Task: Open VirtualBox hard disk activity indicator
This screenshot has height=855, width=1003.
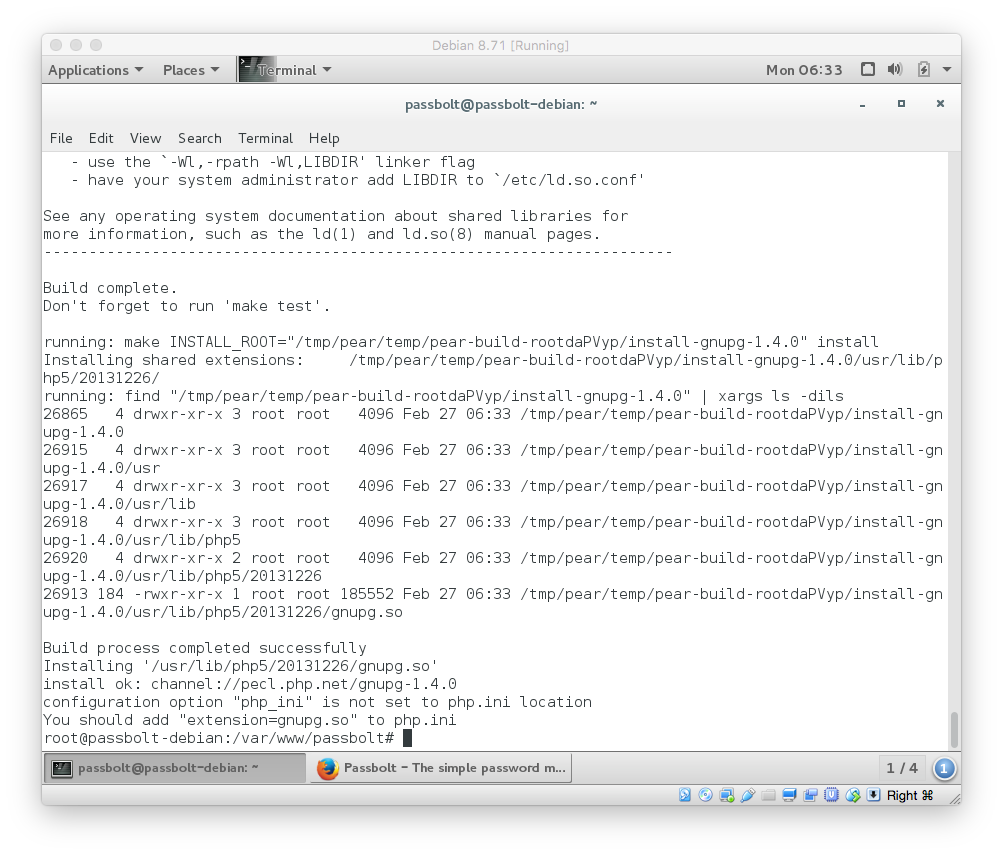Action: [x=684, y=795]
